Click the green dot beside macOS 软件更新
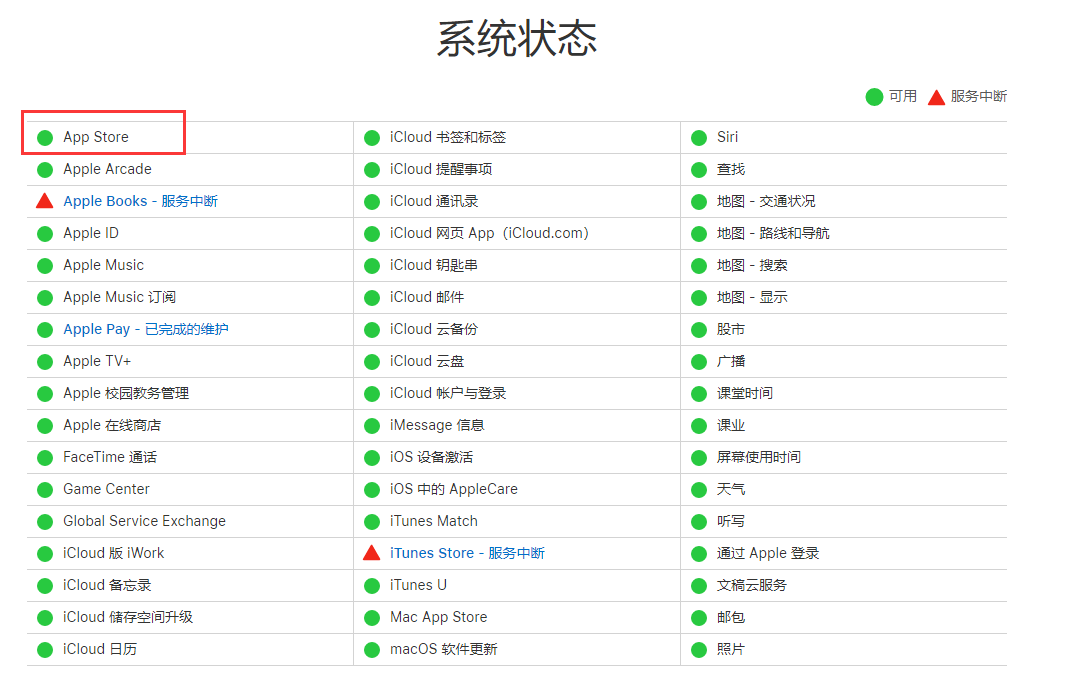Viewport: 1066px width, 681px height. pos(371,649)
